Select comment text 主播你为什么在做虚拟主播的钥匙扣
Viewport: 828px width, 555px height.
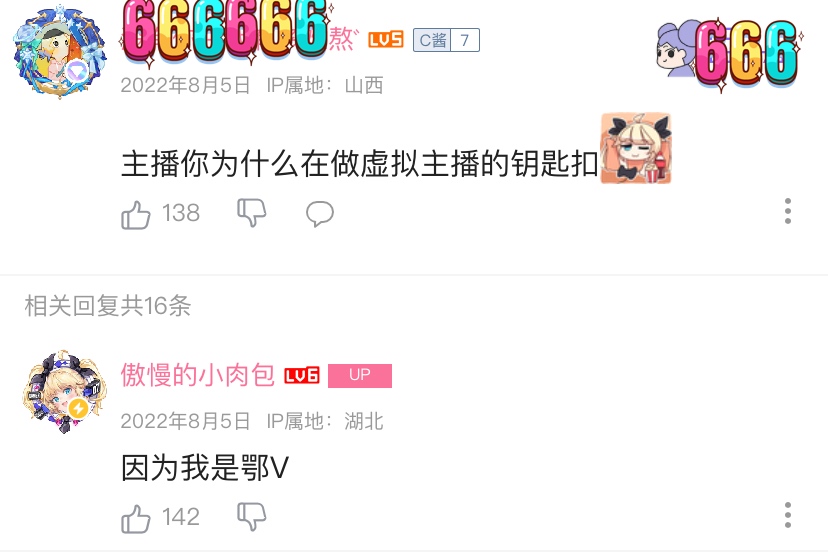pos(359,163)
